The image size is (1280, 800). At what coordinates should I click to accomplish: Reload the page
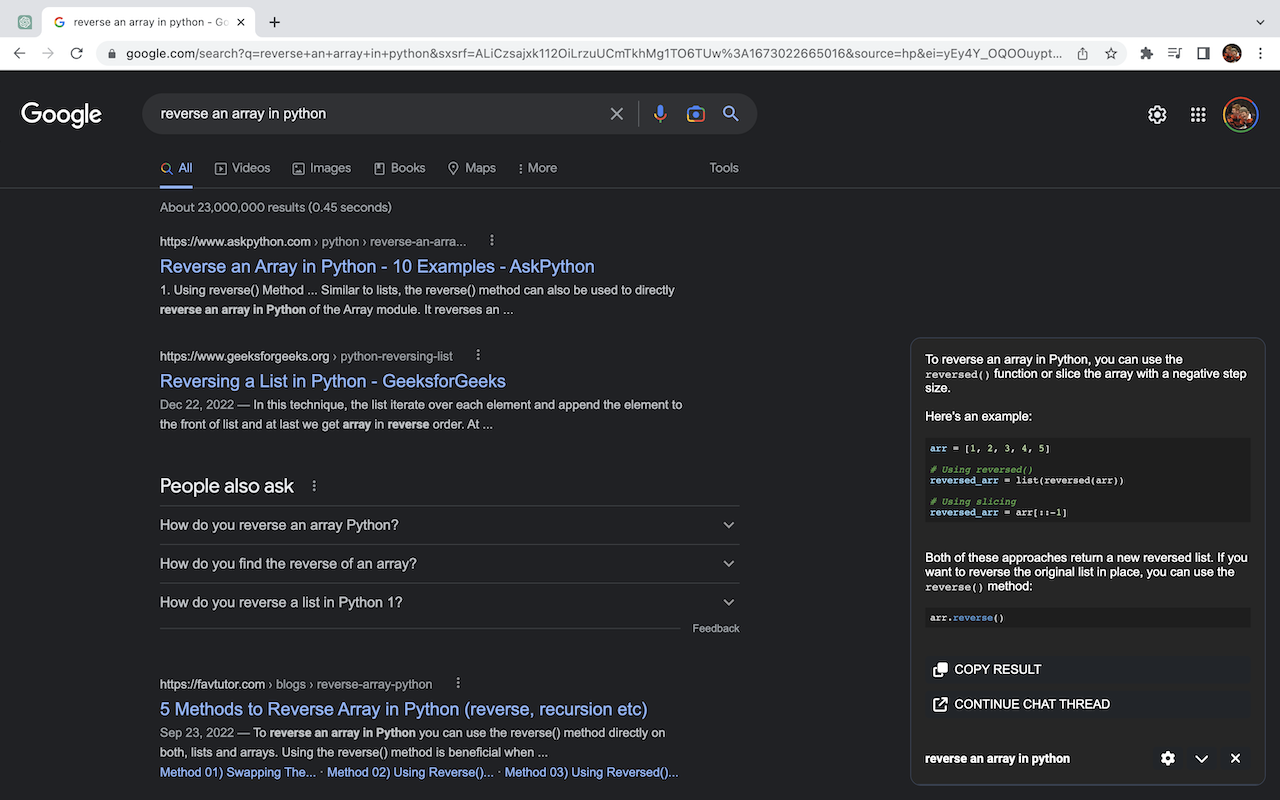pos(76,53)
